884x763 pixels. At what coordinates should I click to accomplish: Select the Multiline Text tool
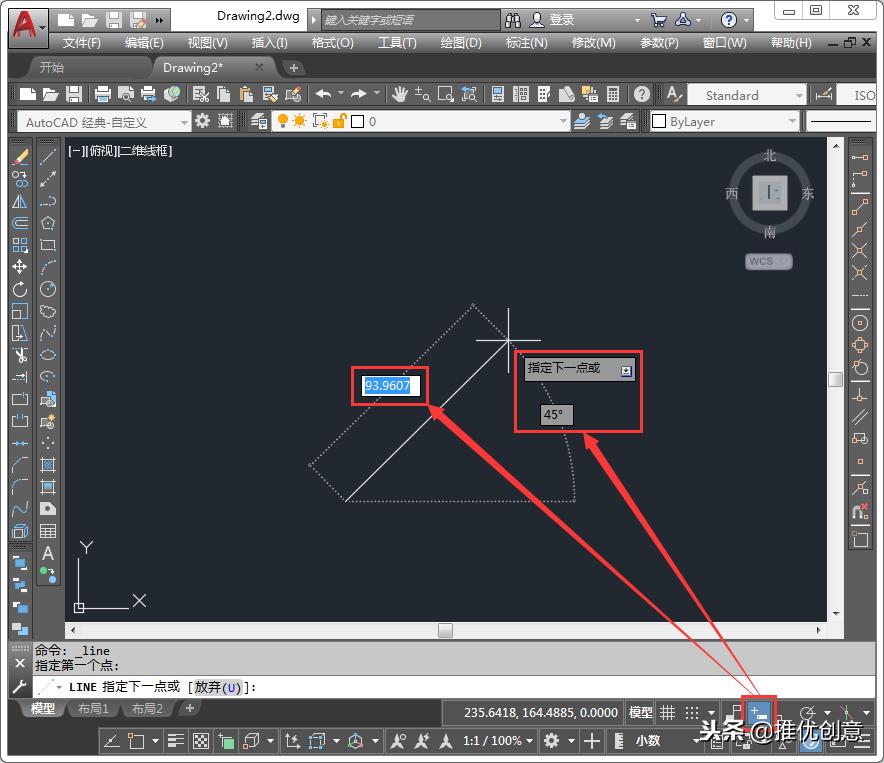point(47,550)
